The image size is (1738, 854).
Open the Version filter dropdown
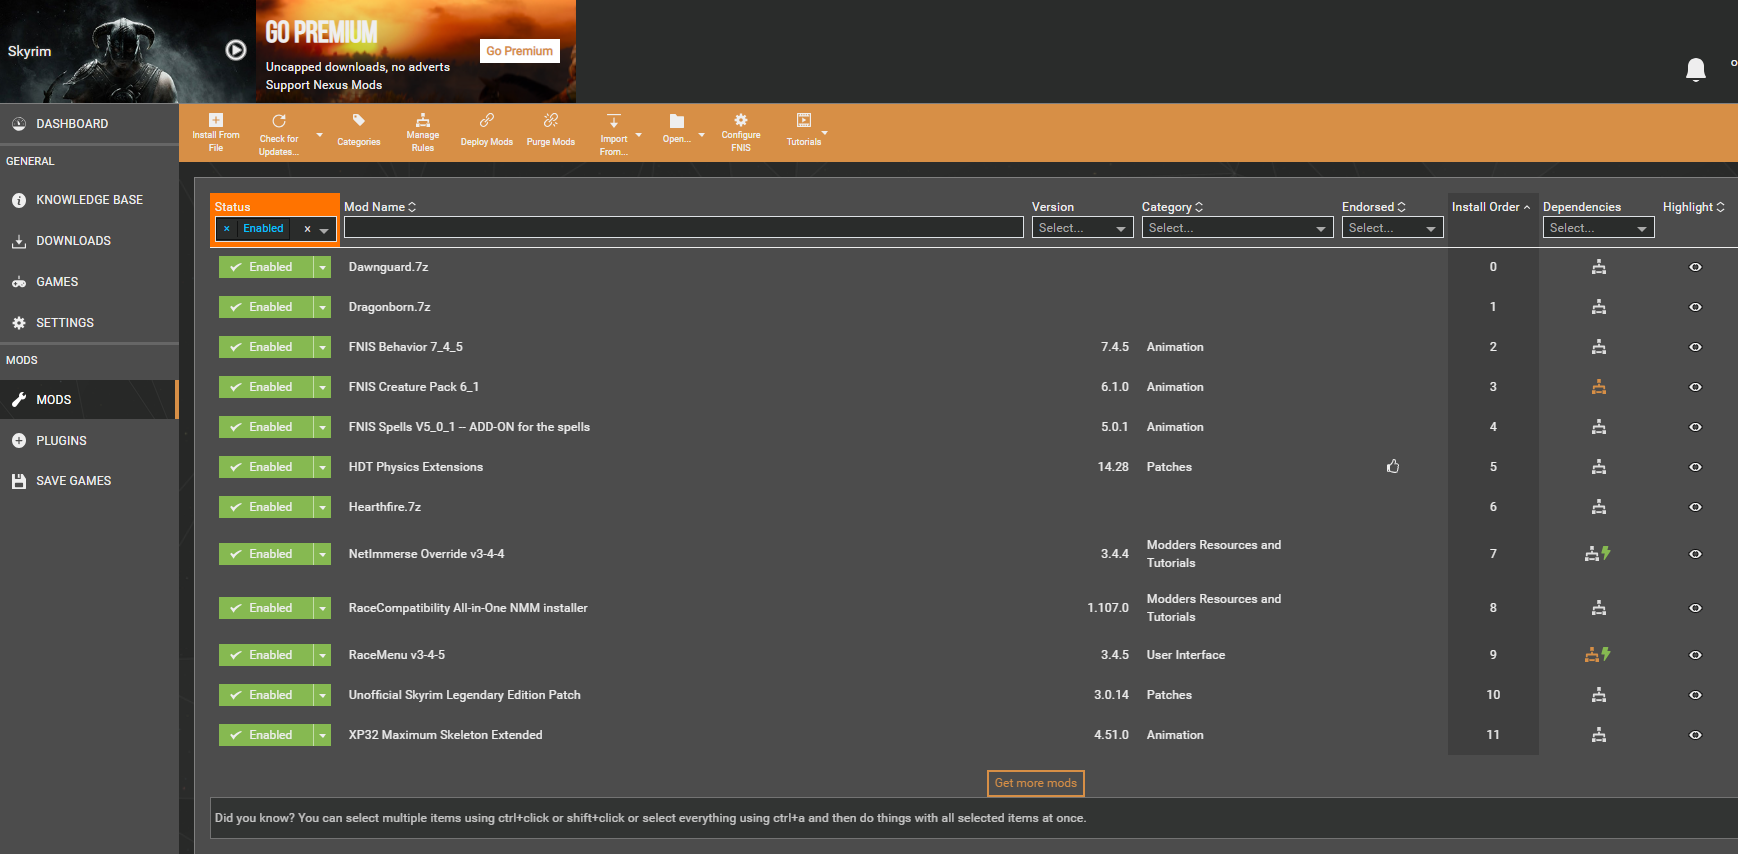pos(1082,228)
